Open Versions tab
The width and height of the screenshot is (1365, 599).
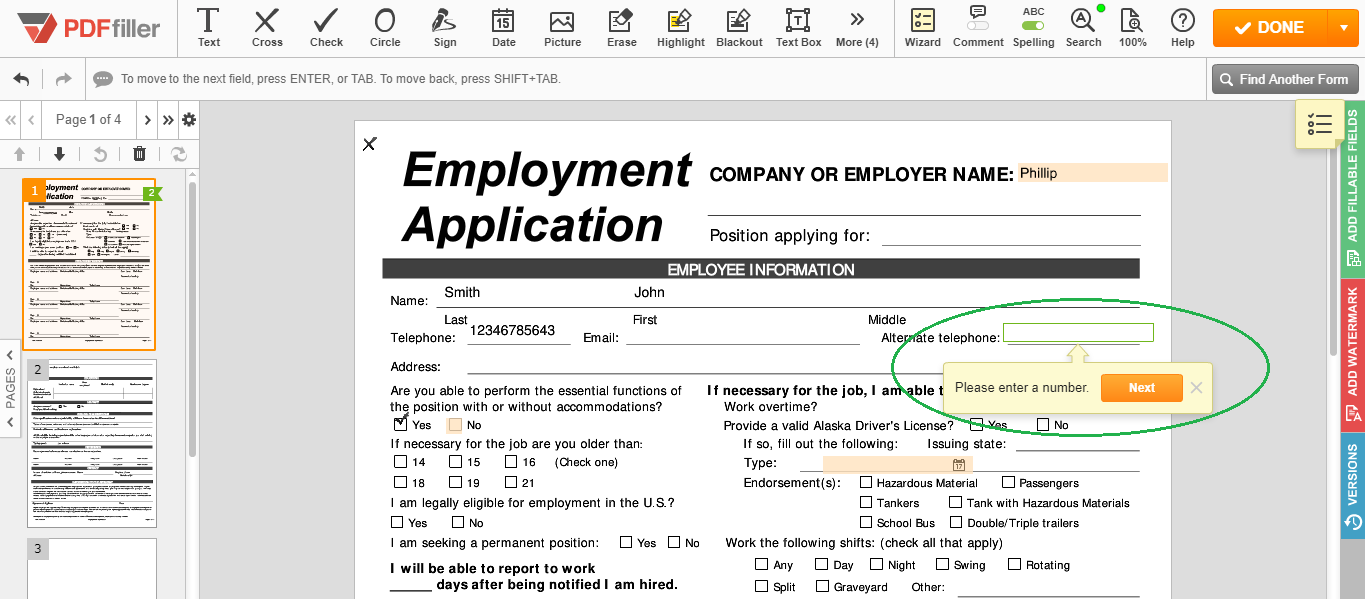(1353, 486)
